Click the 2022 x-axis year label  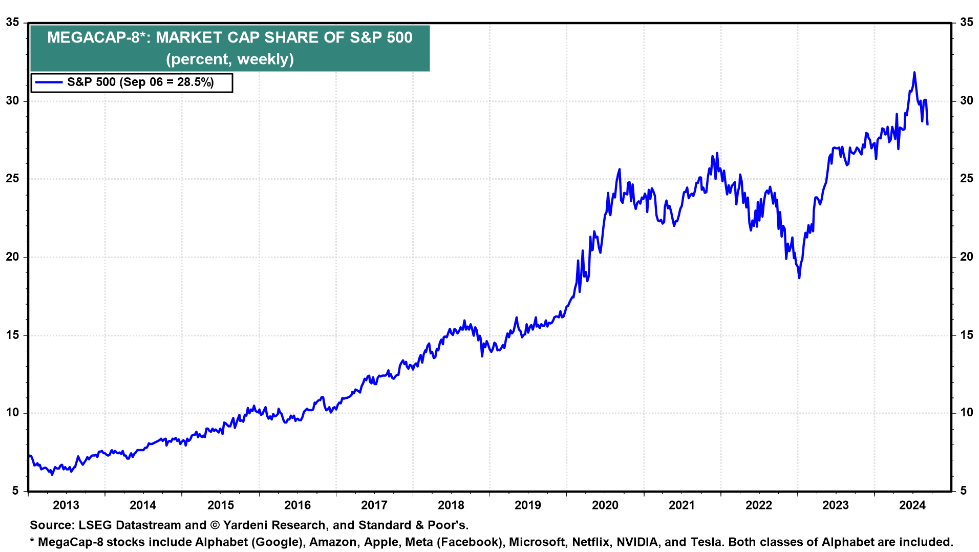[761, 504]
